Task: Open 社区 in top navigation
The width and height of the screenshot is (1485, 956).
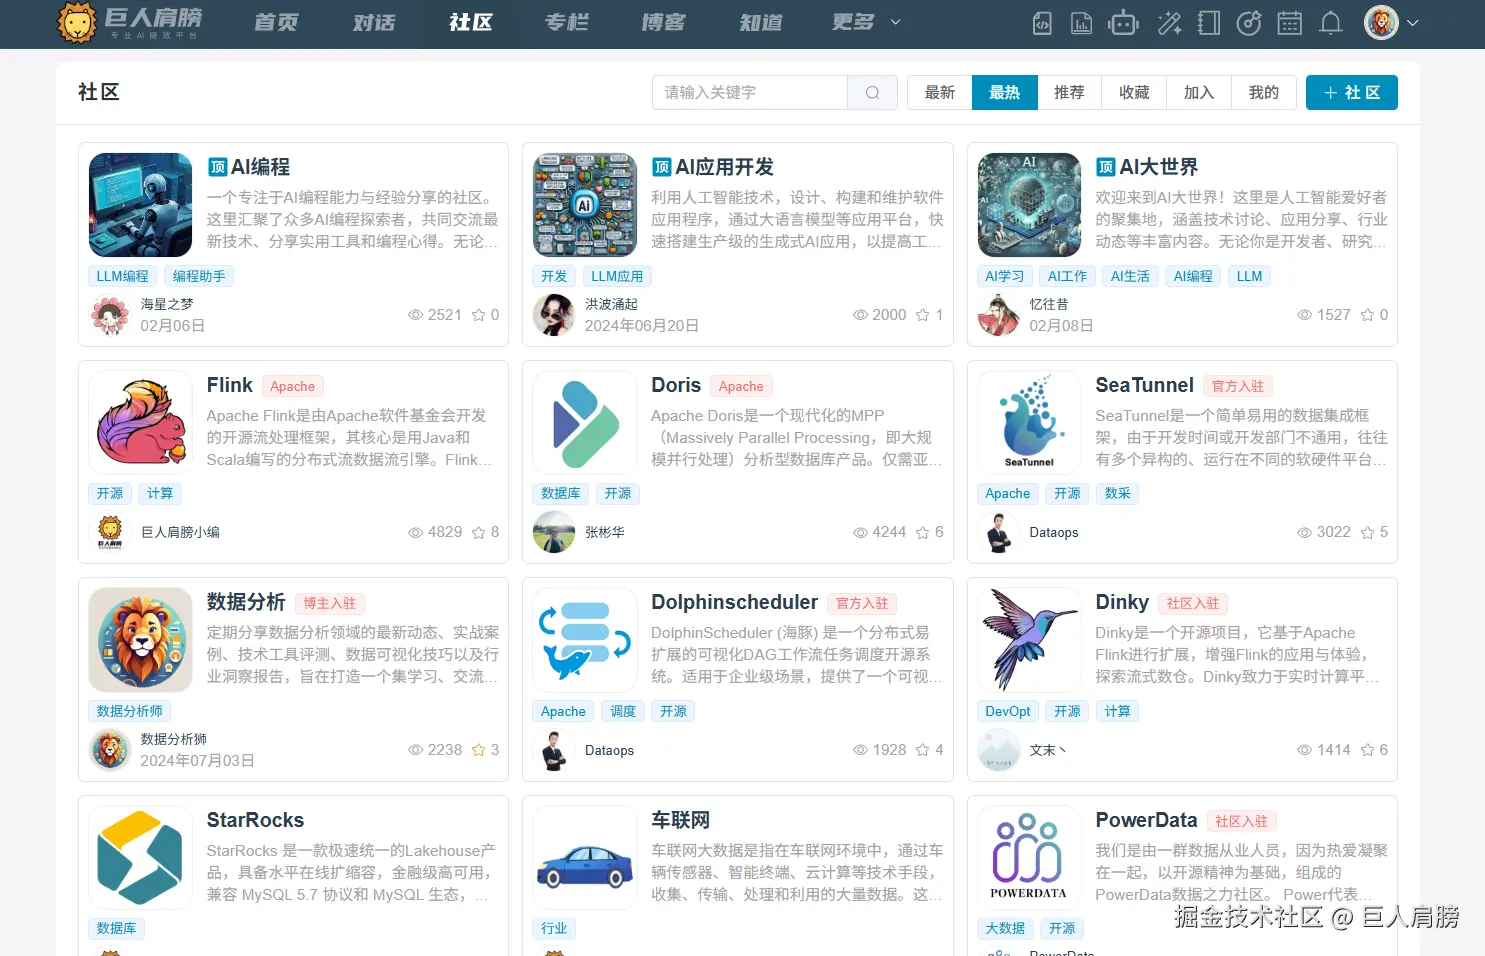Action: [x=471, y=22]
